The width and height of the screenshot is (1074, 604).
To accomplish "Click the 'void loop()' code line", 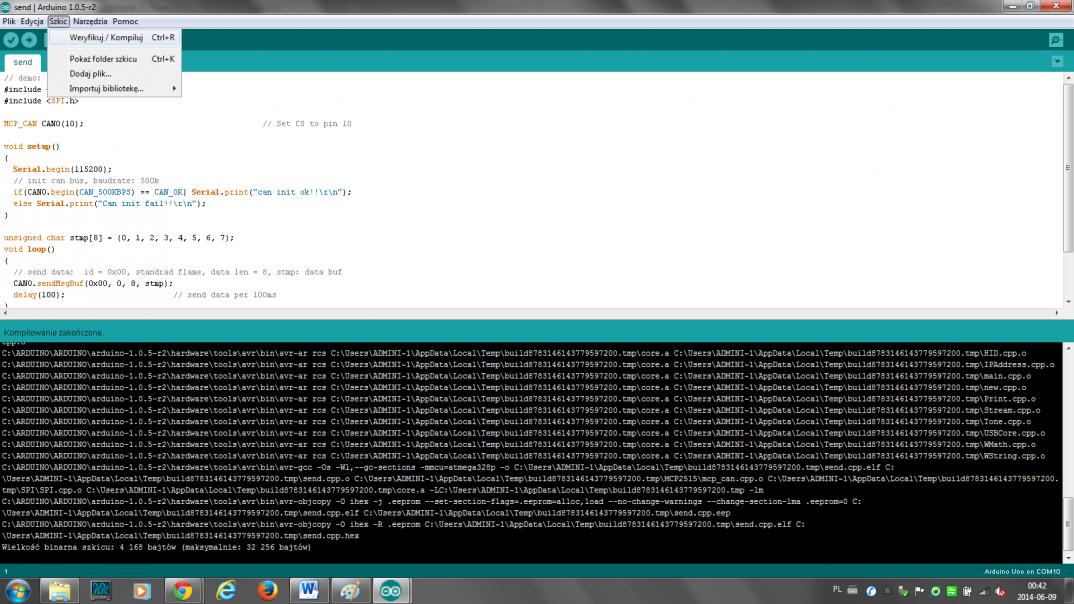I will pyautogui.click(x=29, y=249).
